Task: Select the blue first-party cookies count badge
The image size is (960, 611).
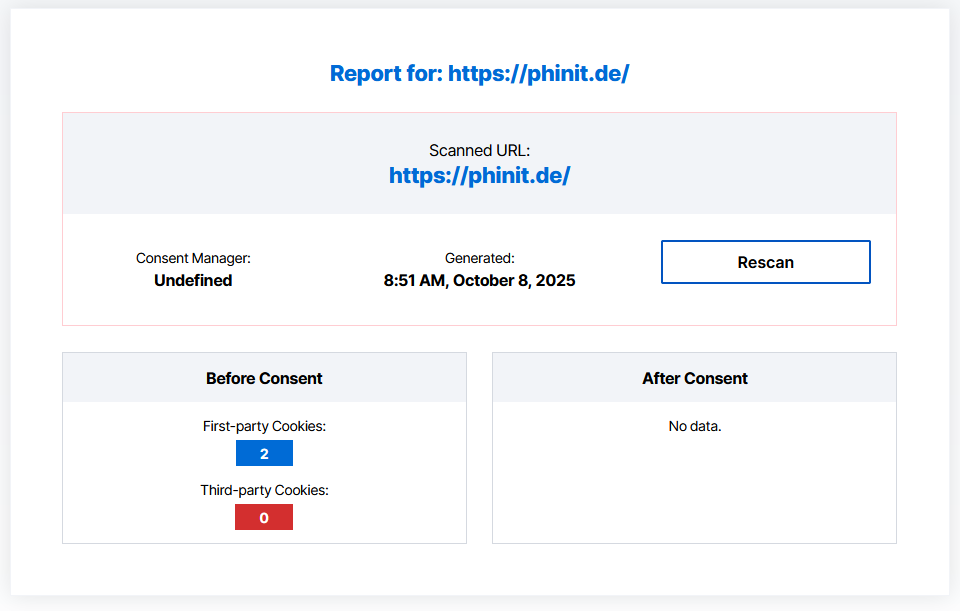Action: click(x=264, y=454)
